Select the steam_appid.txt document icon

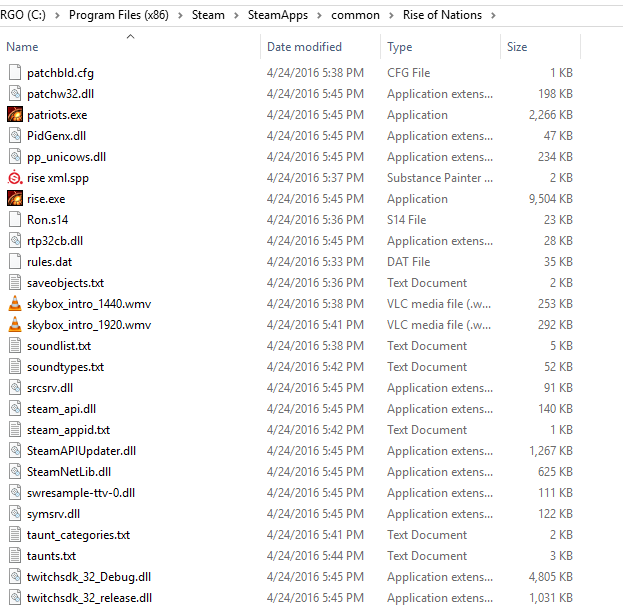coord(15,430)
